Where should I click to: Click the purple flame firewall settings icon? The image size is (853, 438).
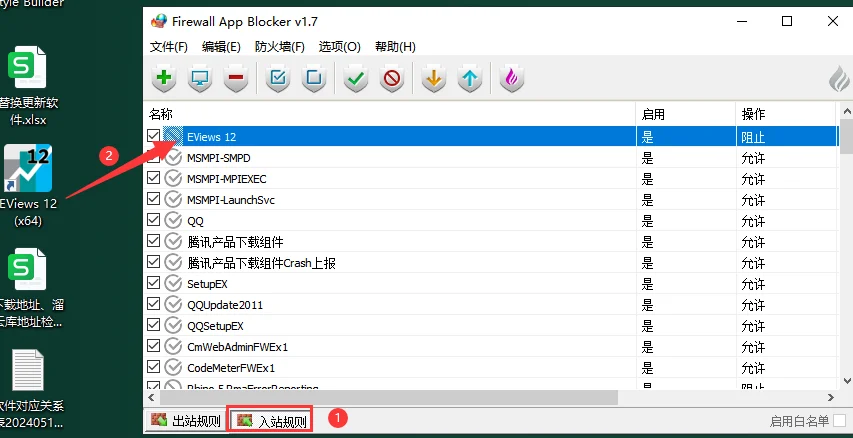512,79
